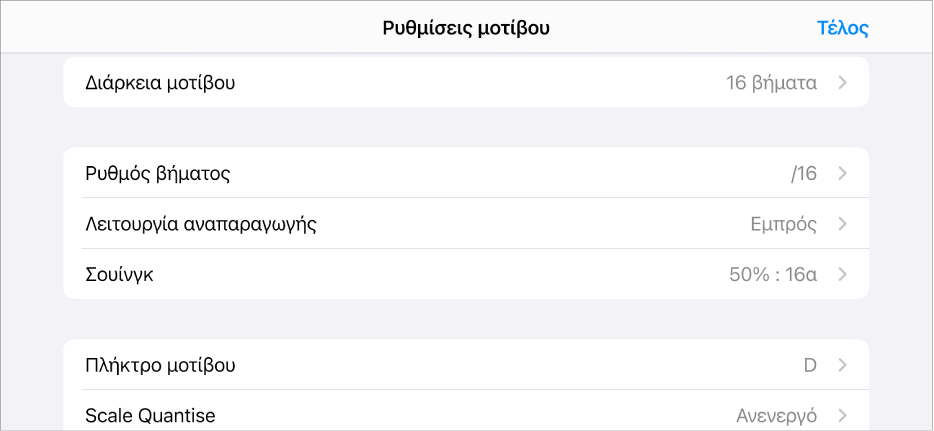Select the 16 βήματα value
This screenshot has width=934, height=431.
pyautogui.click(x=771, y=83)
